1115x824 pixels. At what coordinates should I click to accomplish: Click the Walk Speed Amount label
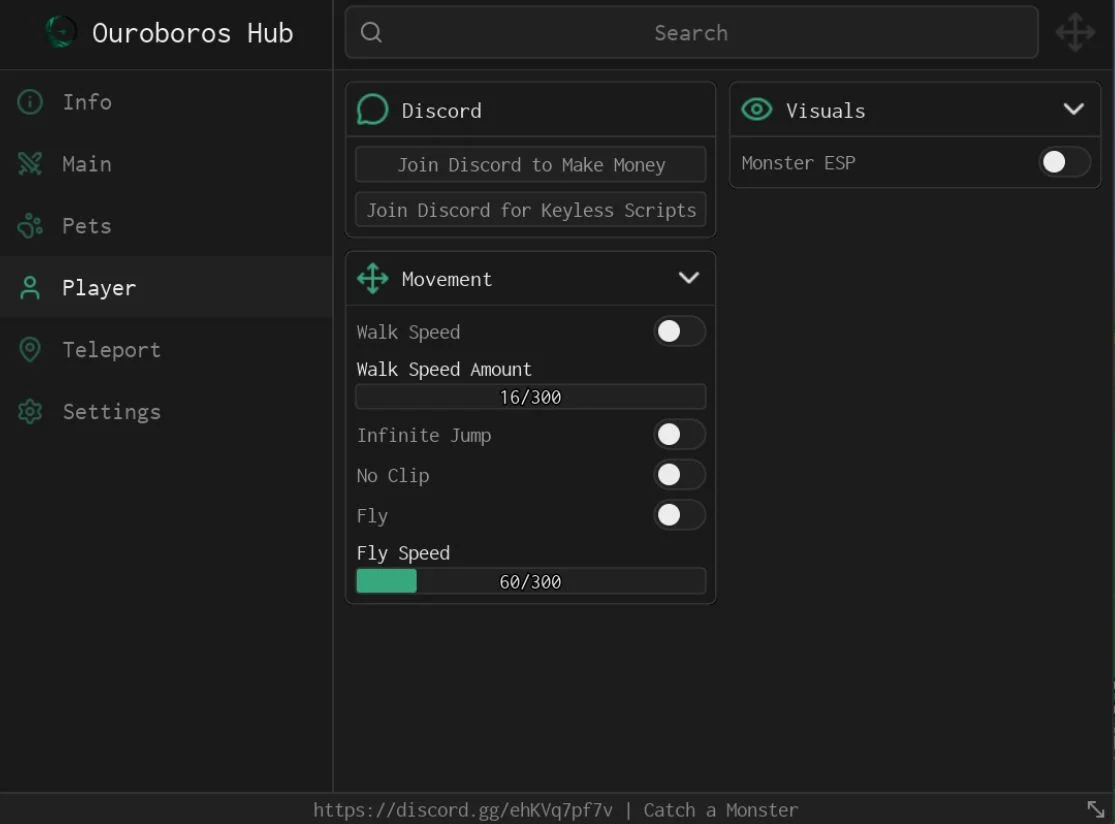coord(444,370)
